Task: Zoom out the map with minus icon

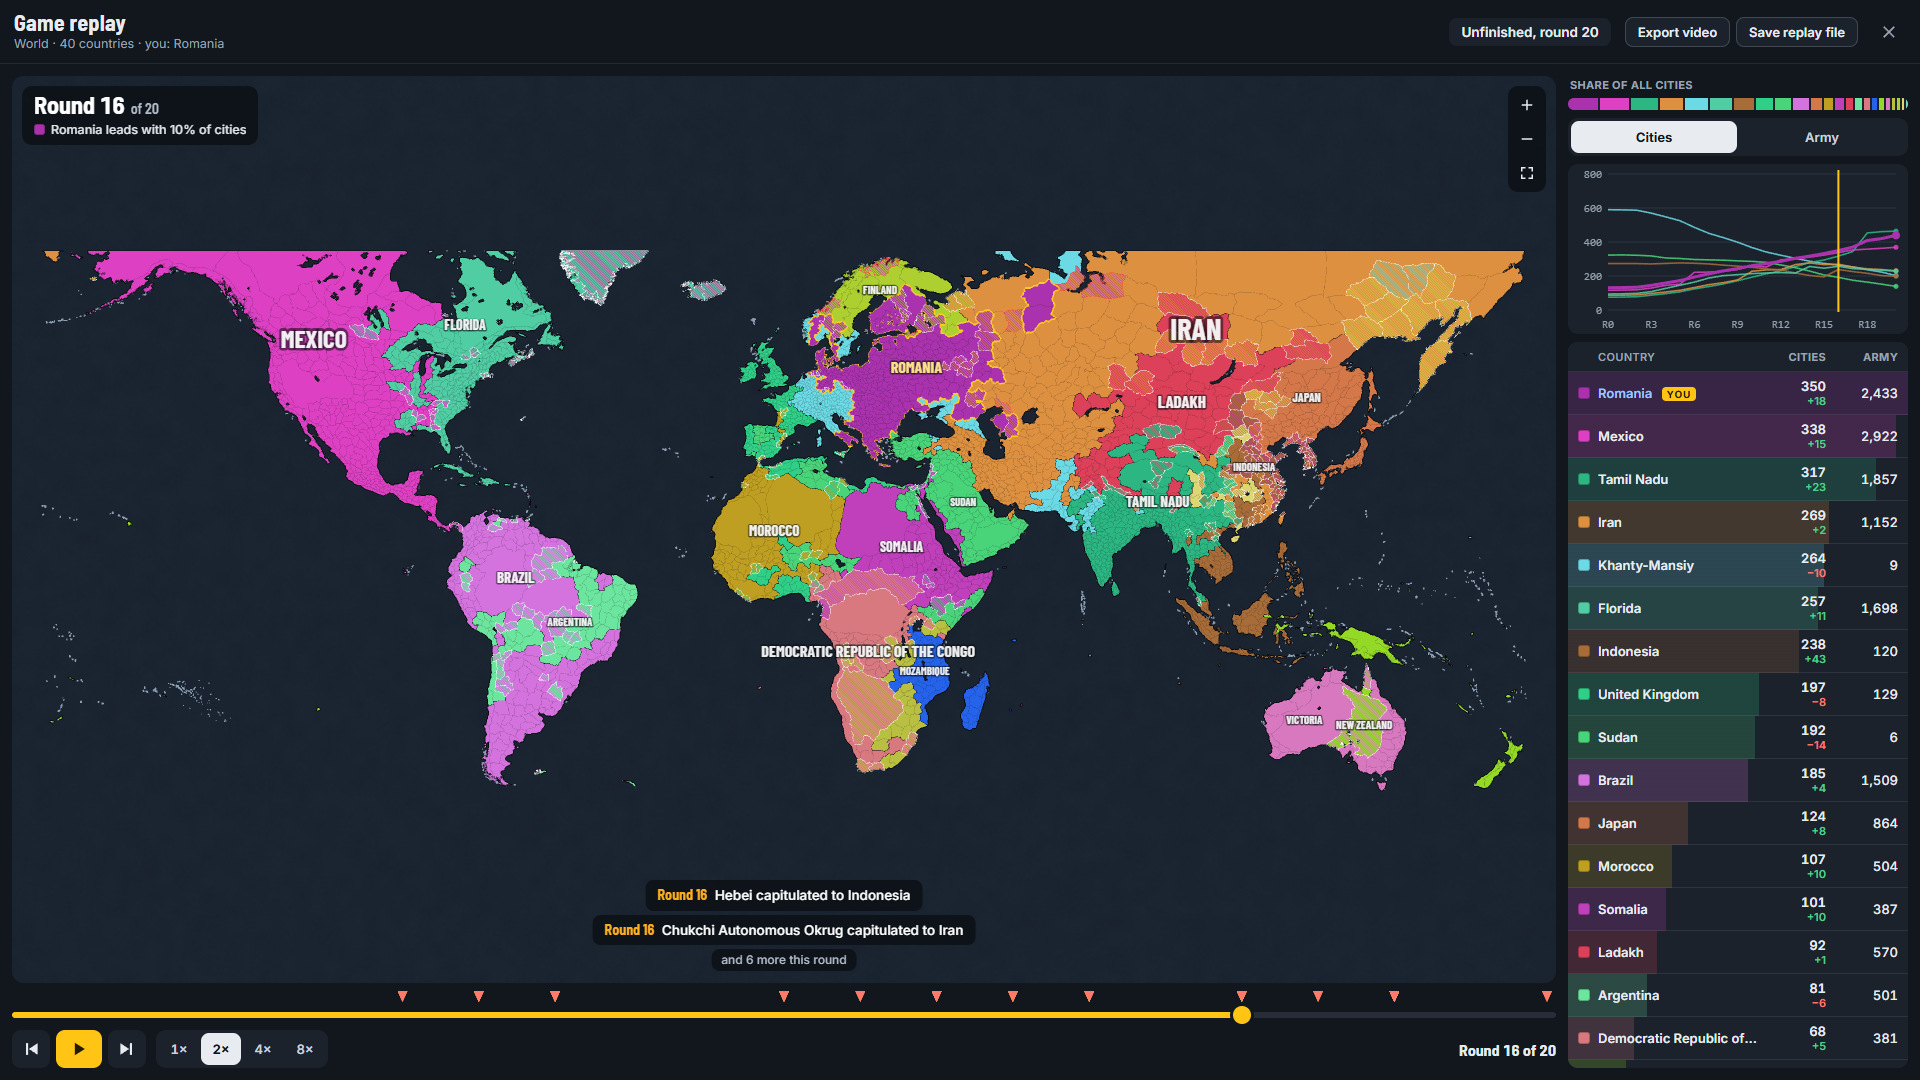Action: point(1527,139)
